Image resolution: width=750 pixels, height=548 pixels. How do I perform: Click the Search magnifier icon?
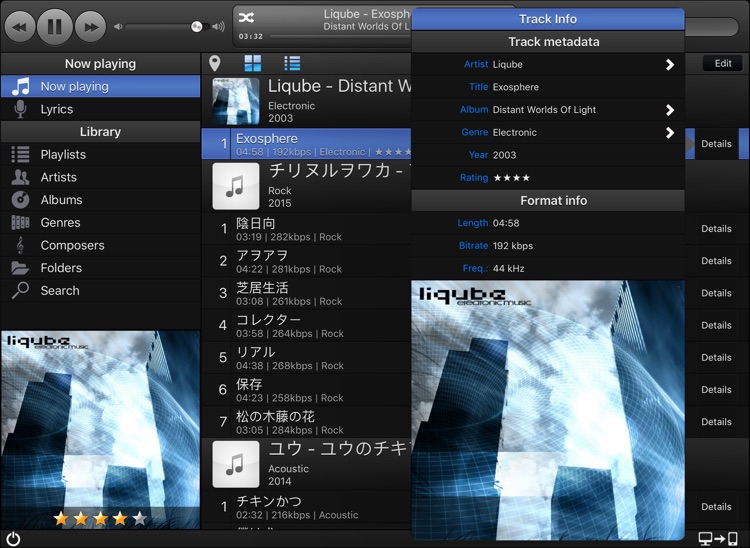pos(20,290)
